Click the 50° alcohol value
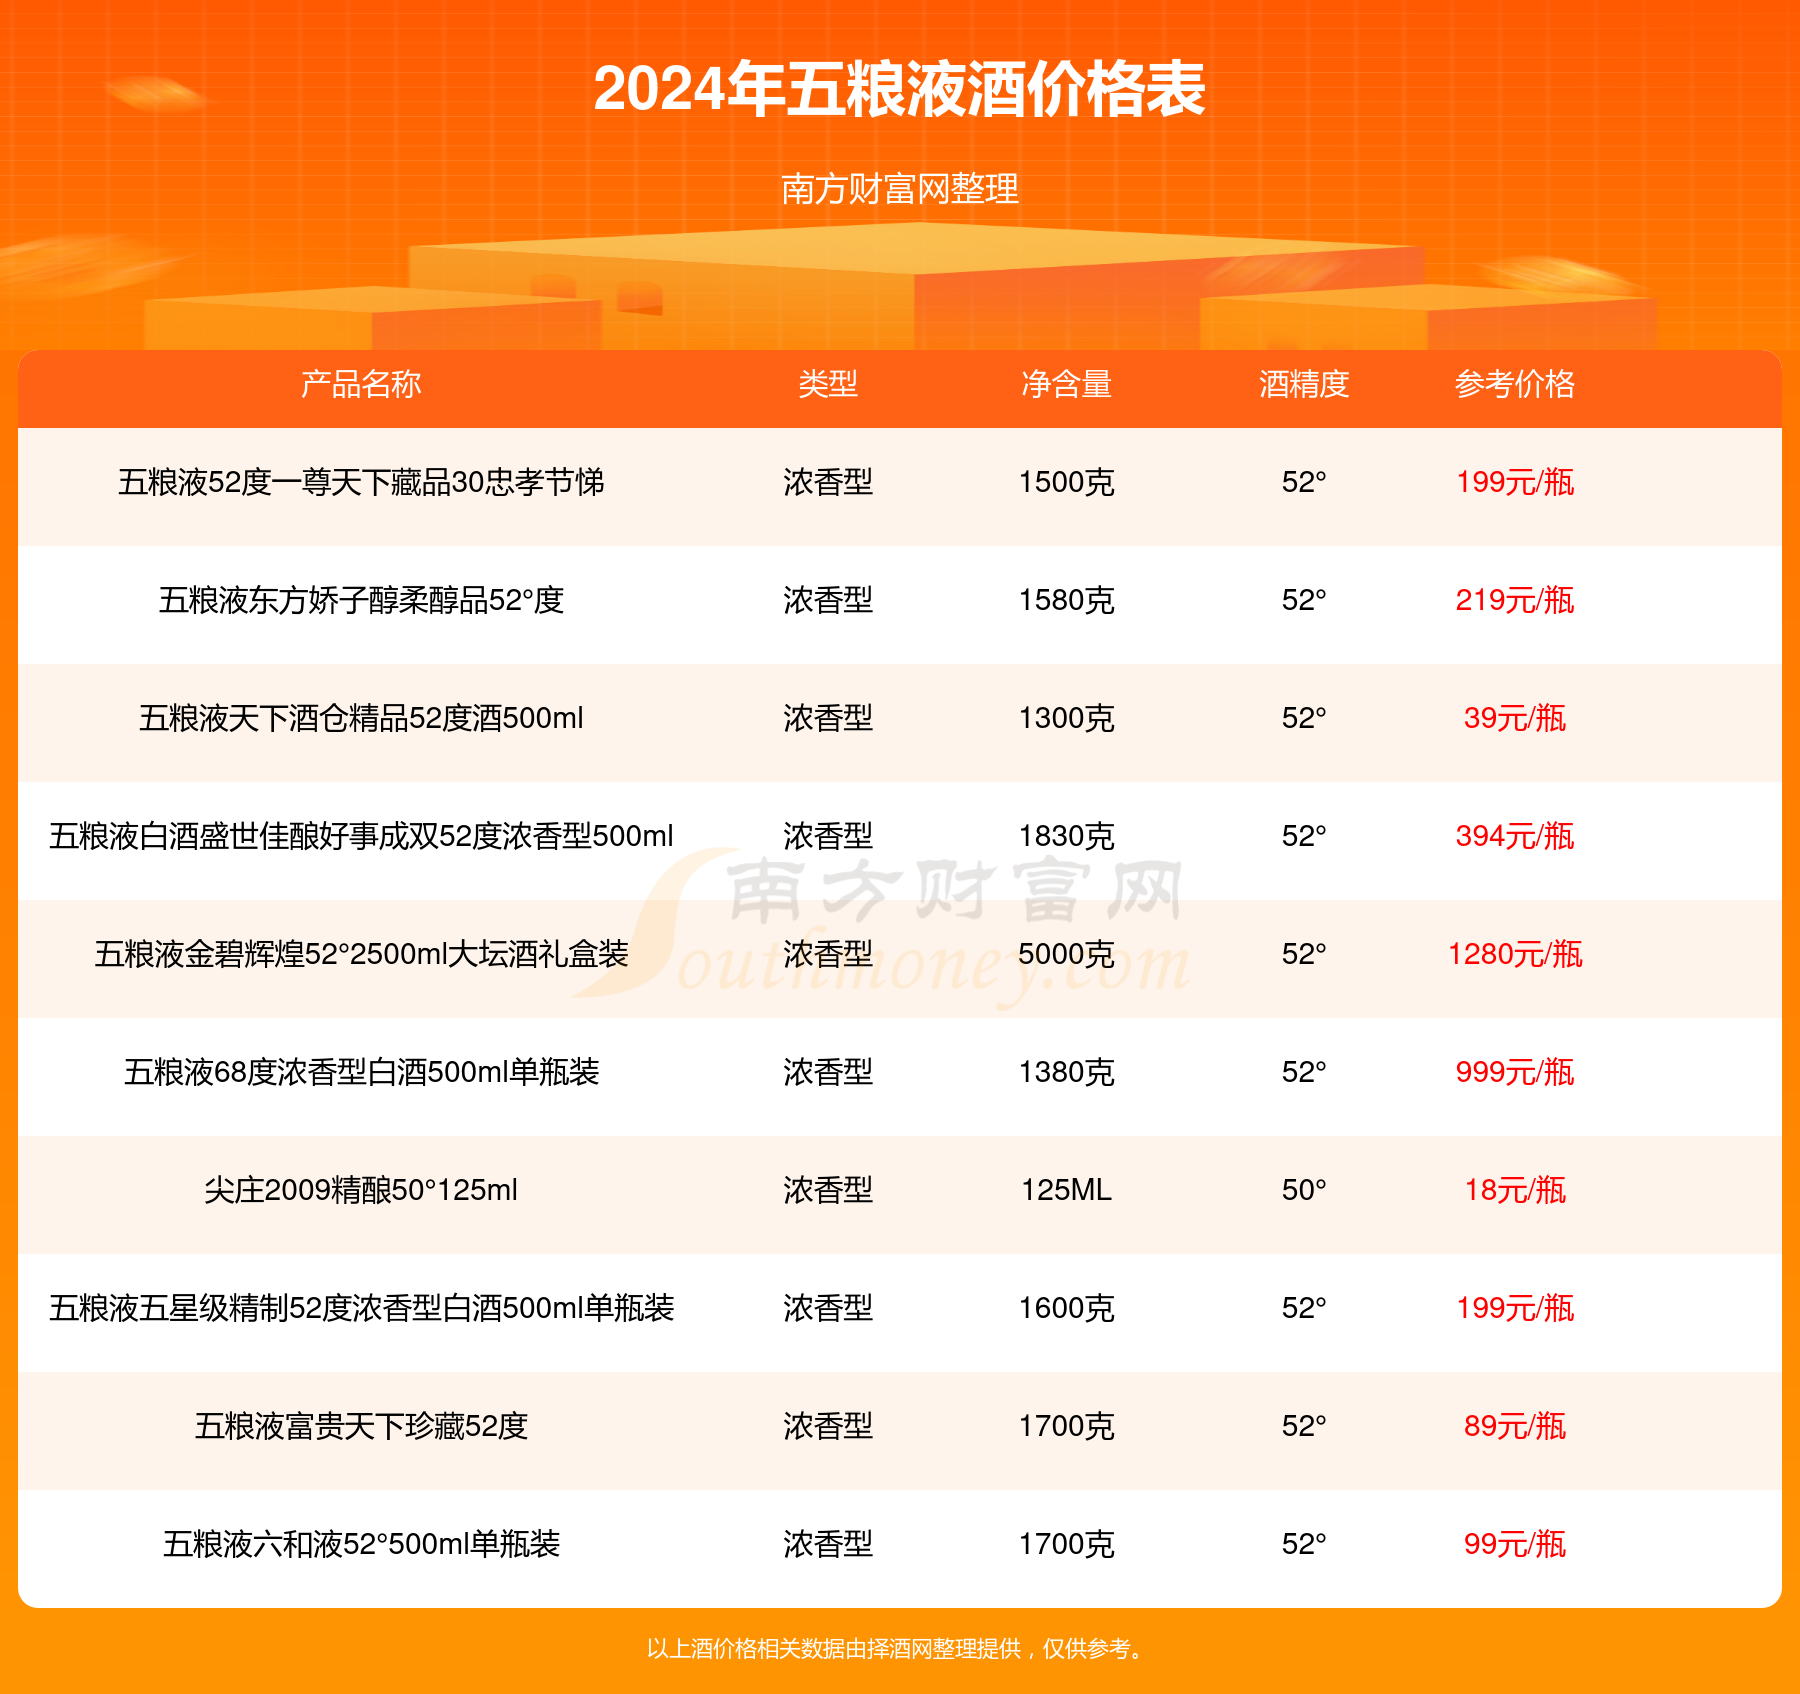The width and height of the screenshot is (1800, 1694). coord(1304,1191)
